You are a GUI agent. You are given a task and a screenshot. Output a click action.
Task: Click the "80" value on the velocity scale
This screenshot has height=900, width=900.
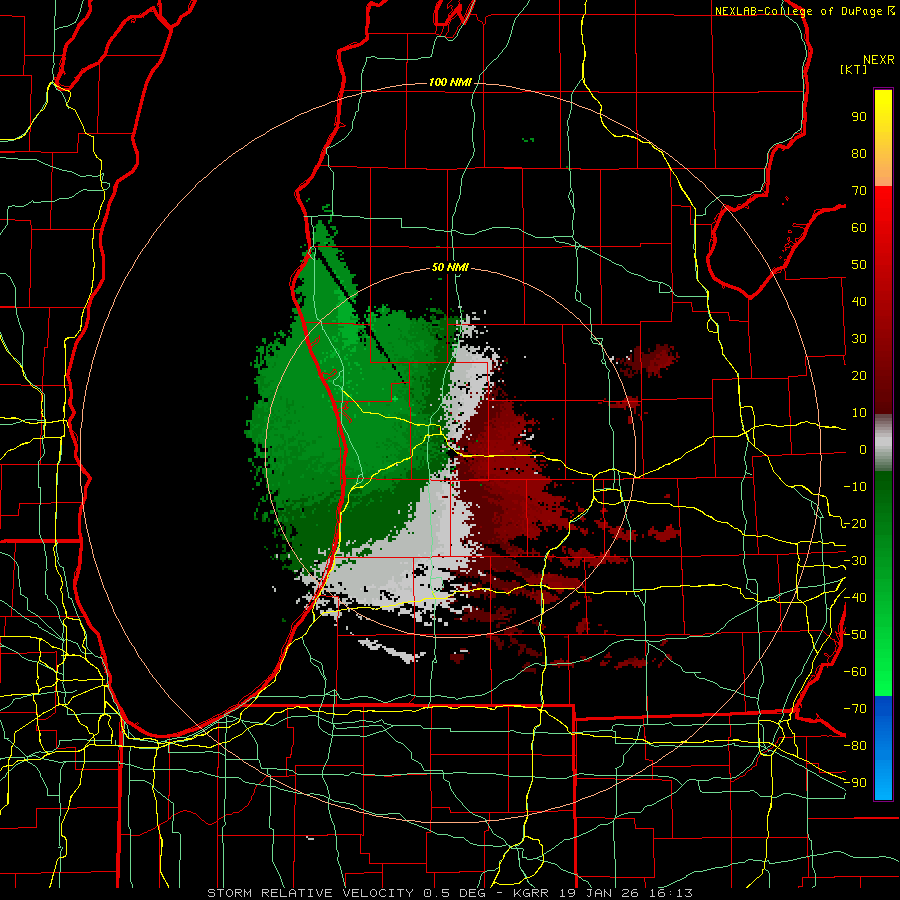click(859, 154)
